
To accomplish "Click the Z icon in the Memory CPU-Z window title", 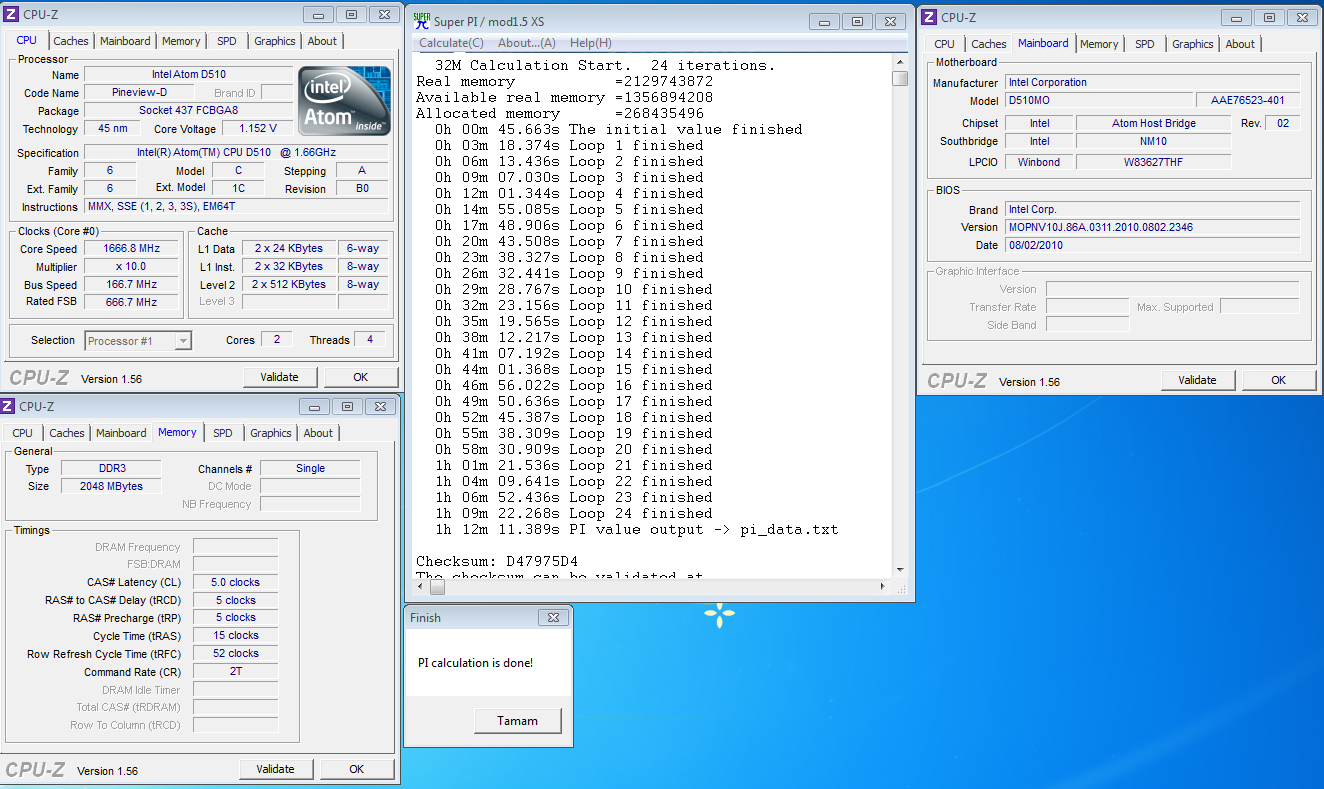I will pos(8,406).
